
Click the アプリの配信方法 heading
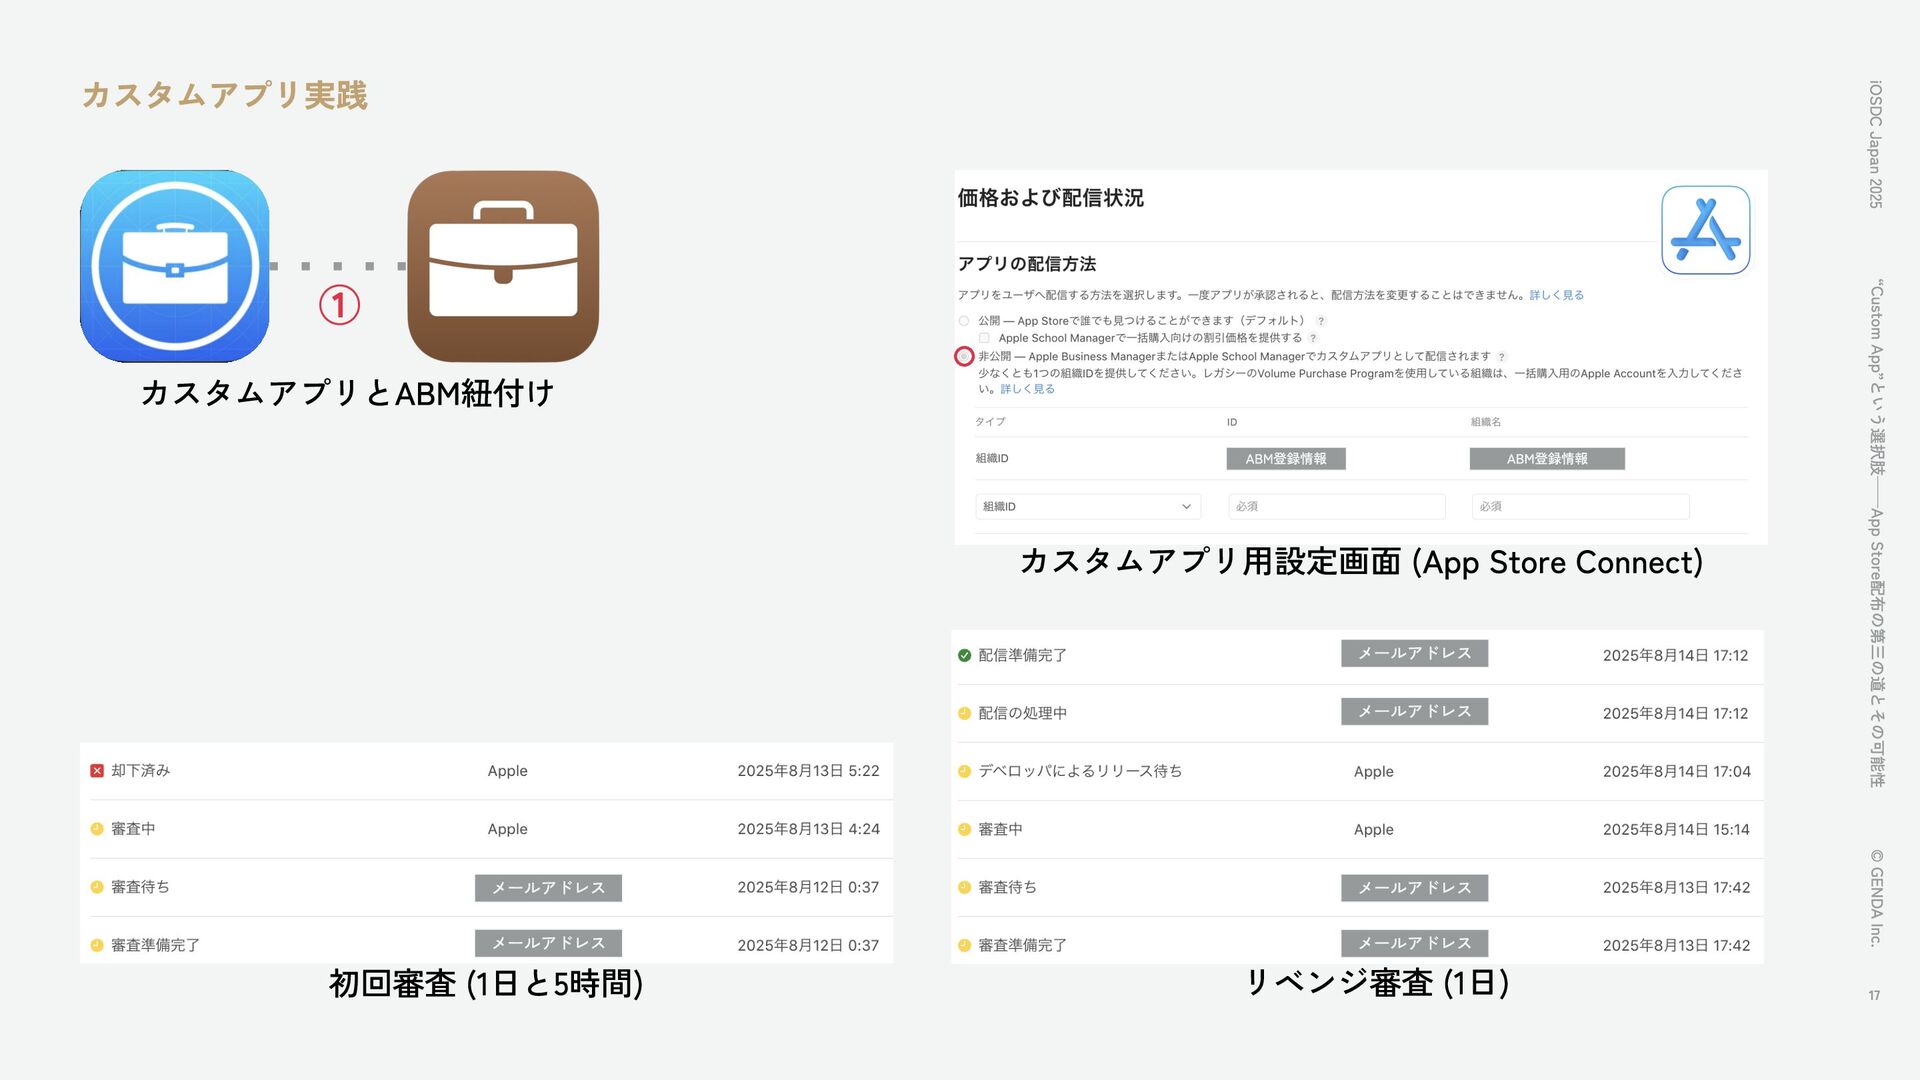click(x=1027, y=264)
